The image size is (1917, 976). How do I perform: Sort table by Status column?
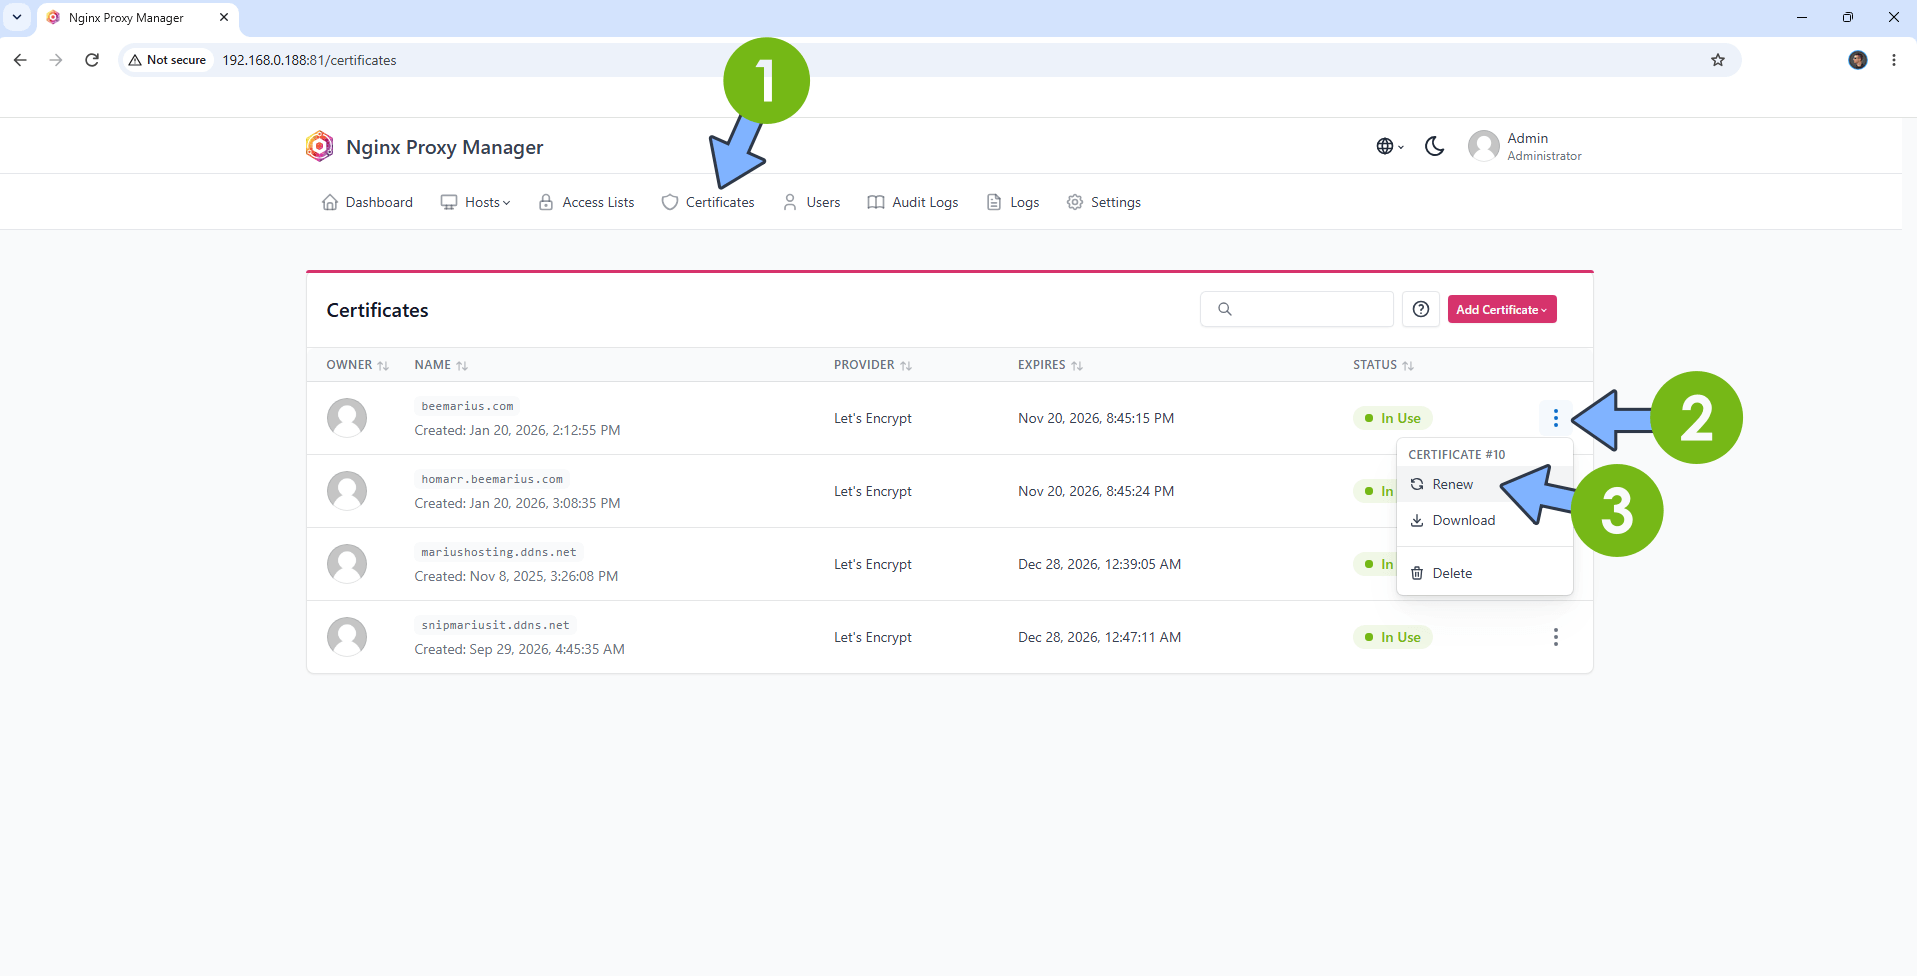[x=1383, y=365]
